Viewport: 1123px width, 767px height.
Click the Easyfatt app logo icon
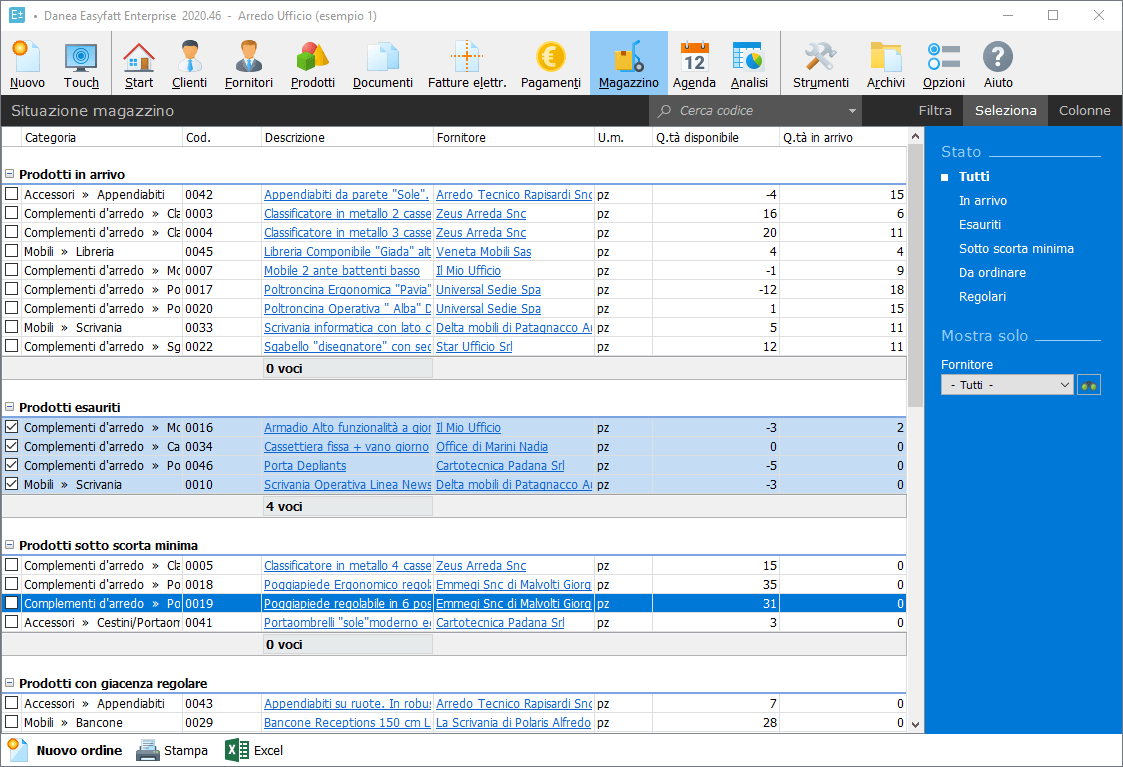pyautogui.click(x=16, y=15)
